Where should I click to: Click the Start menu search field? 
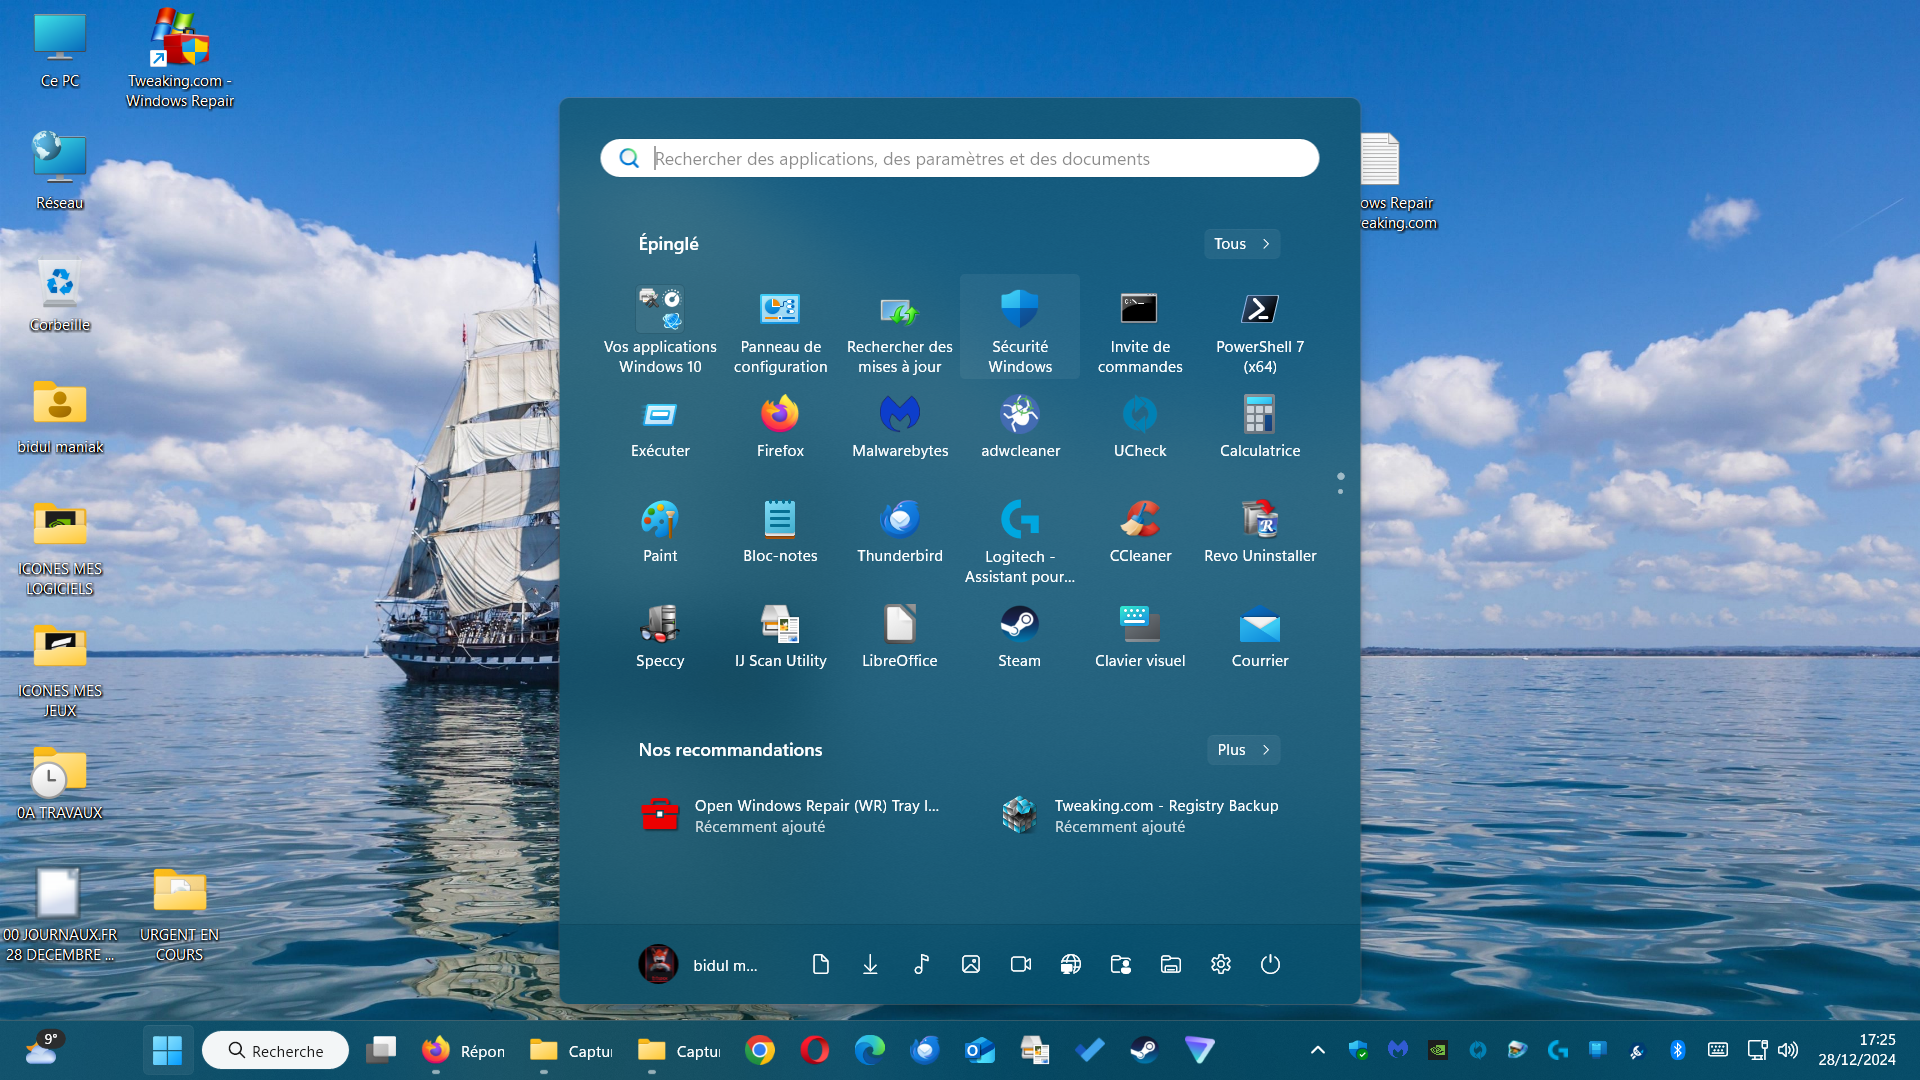pos(960,158)
